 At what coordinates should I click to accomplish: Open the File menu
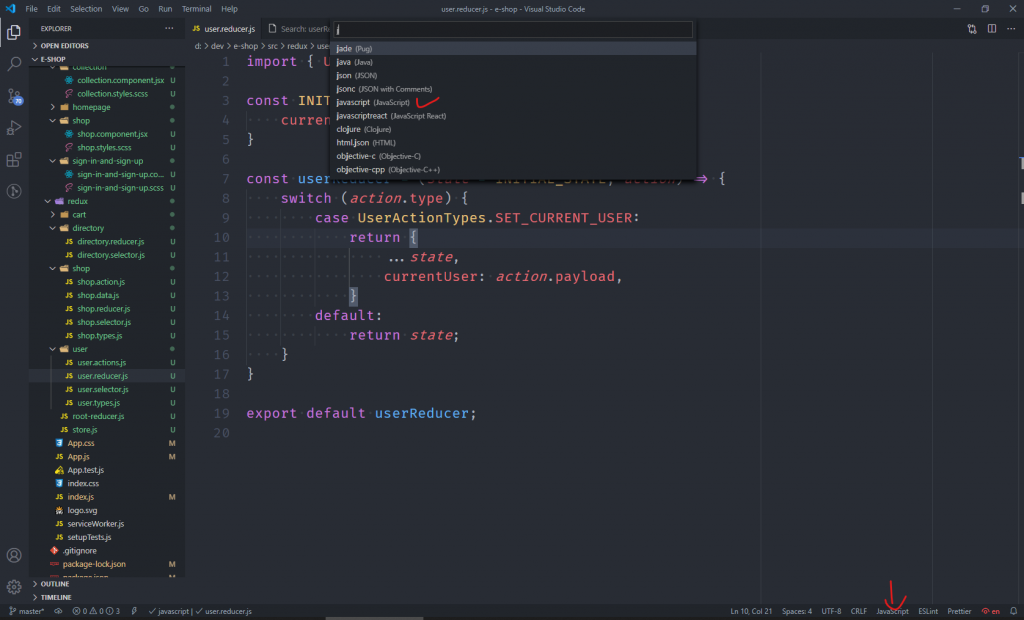(x=31, y=9)
